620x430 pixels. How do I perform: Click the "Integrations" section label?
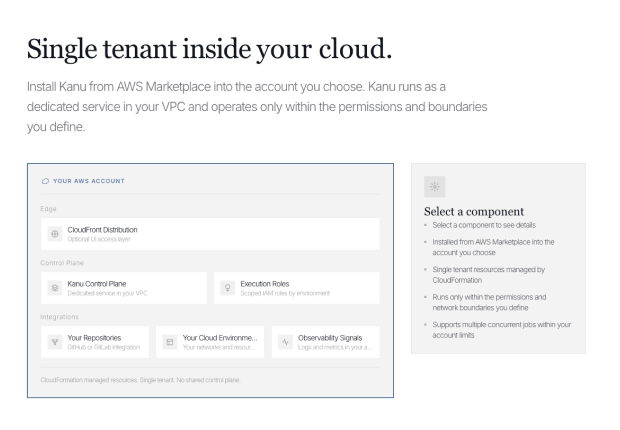point(59,317)
